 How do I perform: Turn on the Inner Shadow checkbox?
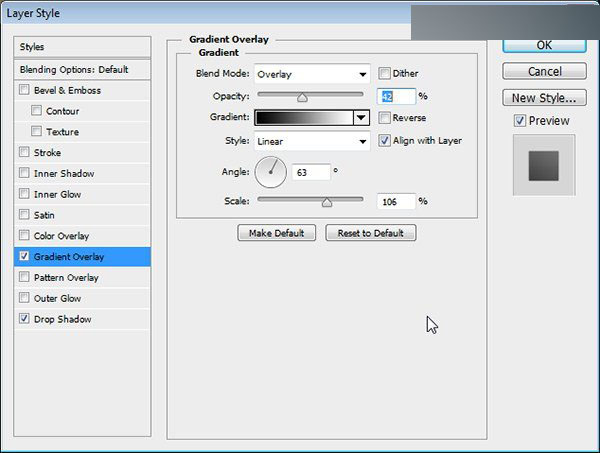click(x=24, y=173)
